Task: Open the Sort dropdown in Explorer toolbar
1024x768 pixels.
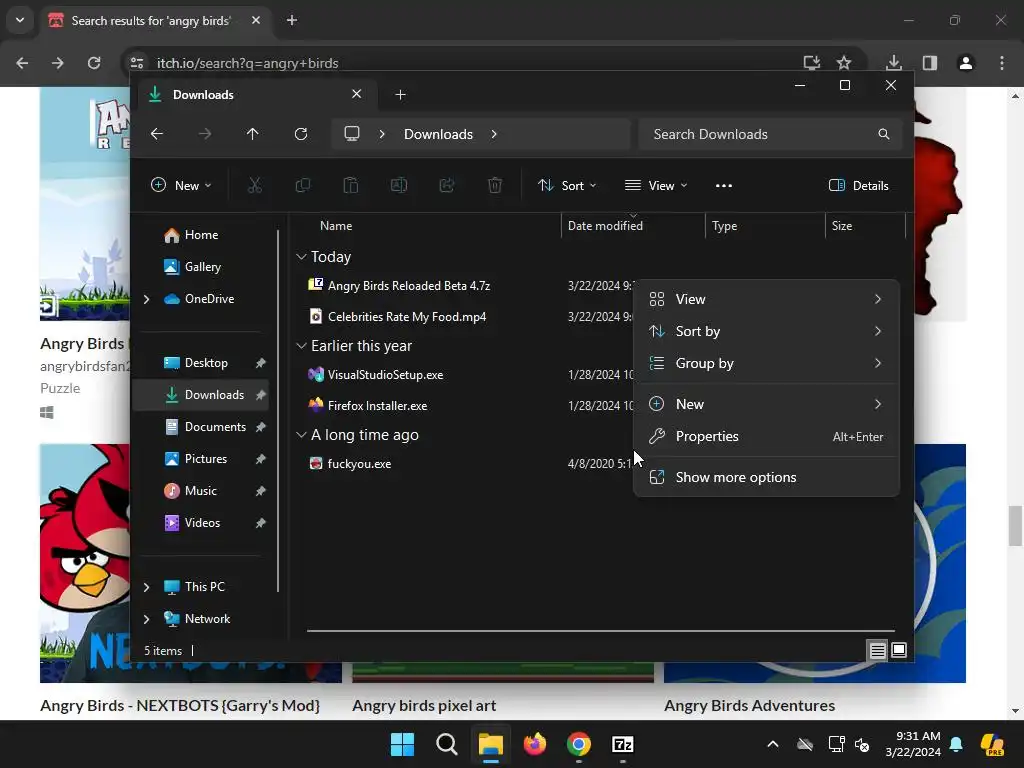Action: pos(567,185)
